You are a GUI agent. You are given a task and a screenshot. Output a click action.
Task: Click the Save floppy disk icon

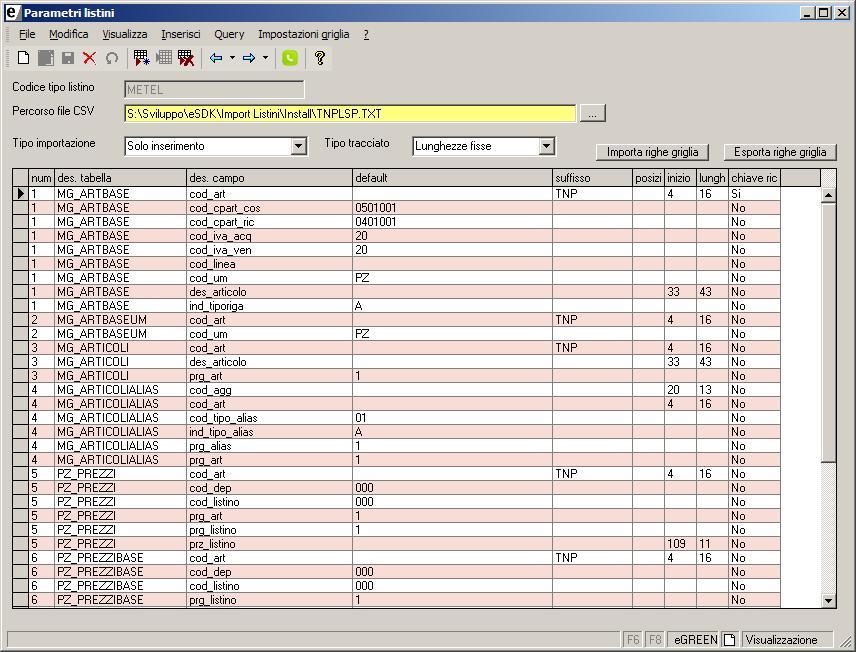[x=68, y=58]
